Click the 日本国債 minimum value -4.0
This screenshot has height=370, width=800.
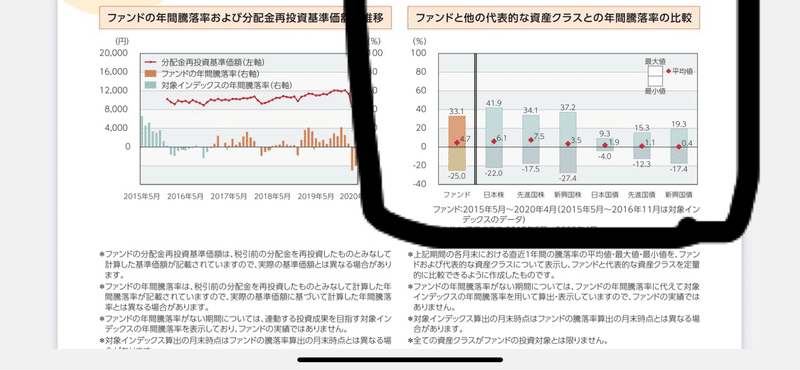click(605, 156)
